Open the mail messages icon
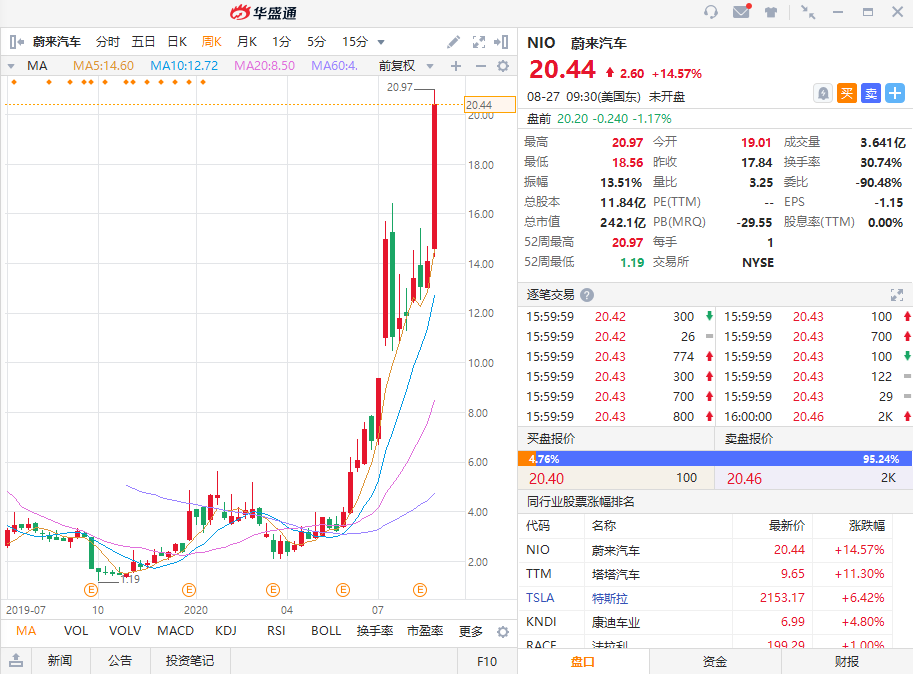 [x=741, y=11]
